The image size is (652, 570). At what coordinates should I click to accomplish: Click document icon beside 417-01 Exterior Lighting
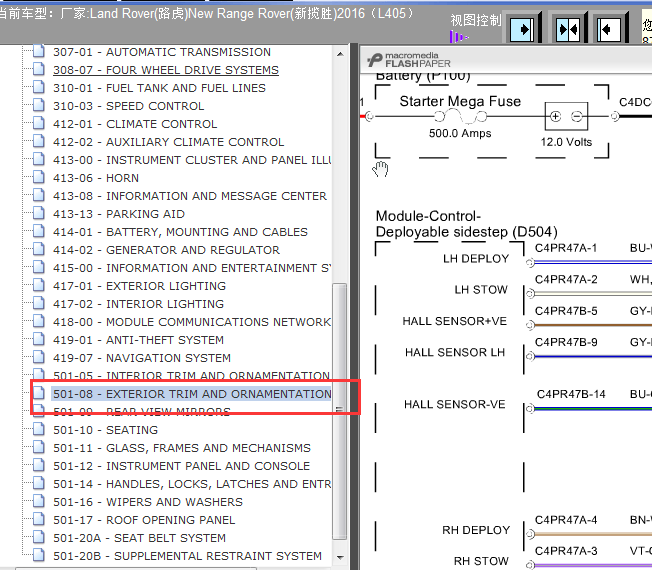(39, 285)
